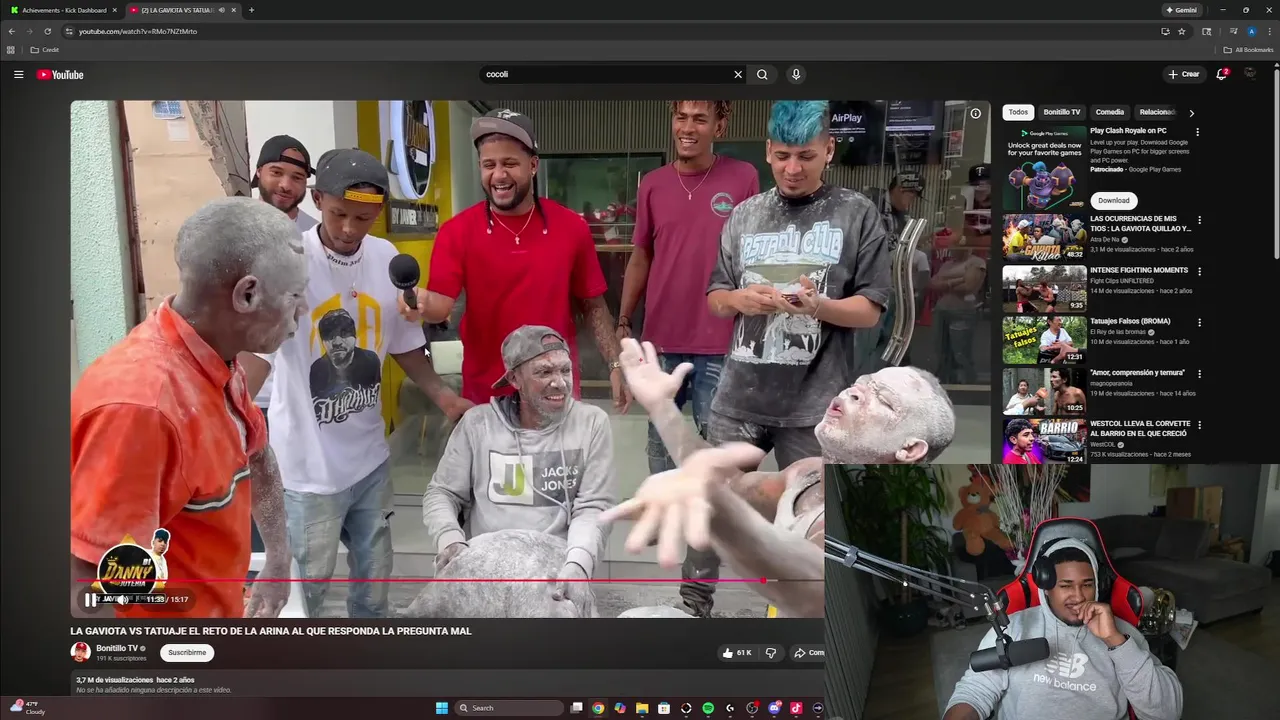Open LAS OCURRENCIAS DE MIS TIOS thumbnail
Screen dimensions: 1280x720
click(x=1044, y=238)
